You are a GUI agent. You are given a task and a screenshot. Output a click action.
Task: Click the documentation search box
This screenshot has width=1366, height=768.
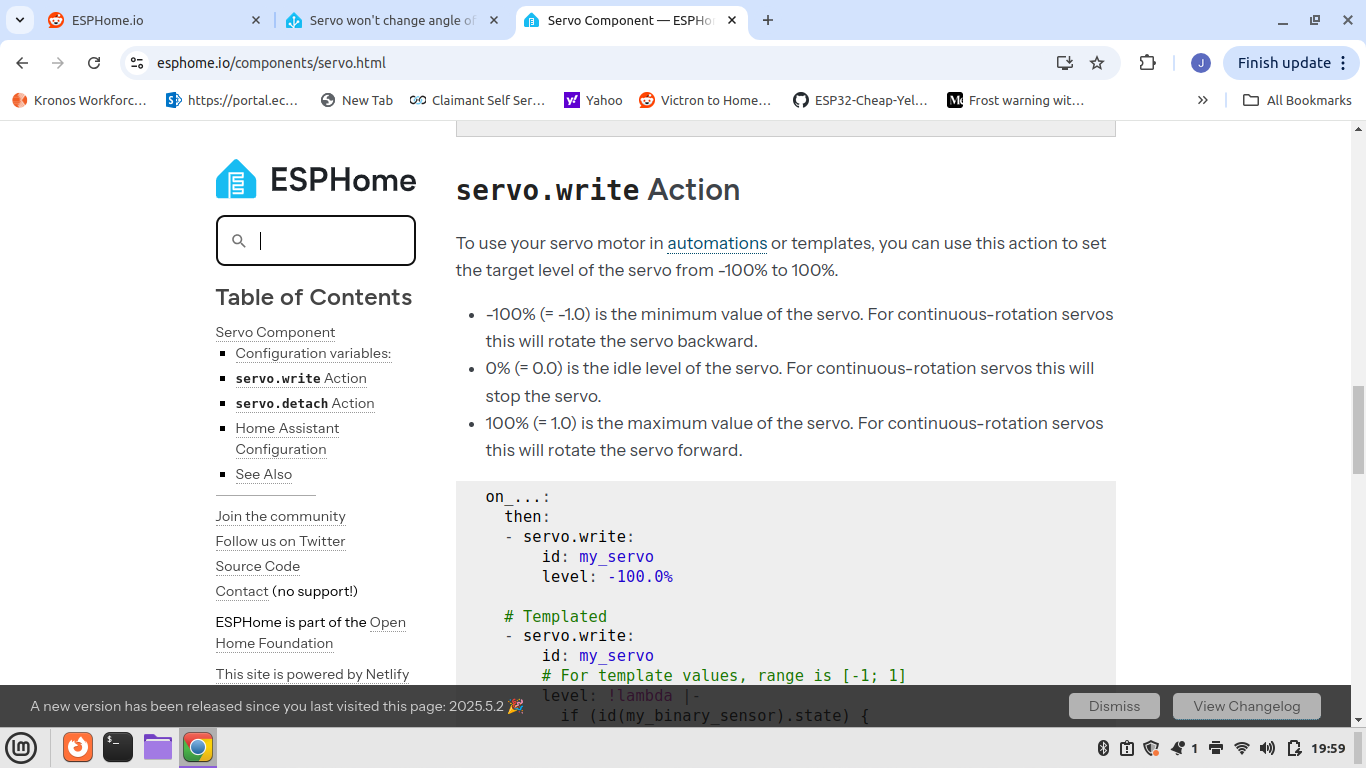(316, 240)
